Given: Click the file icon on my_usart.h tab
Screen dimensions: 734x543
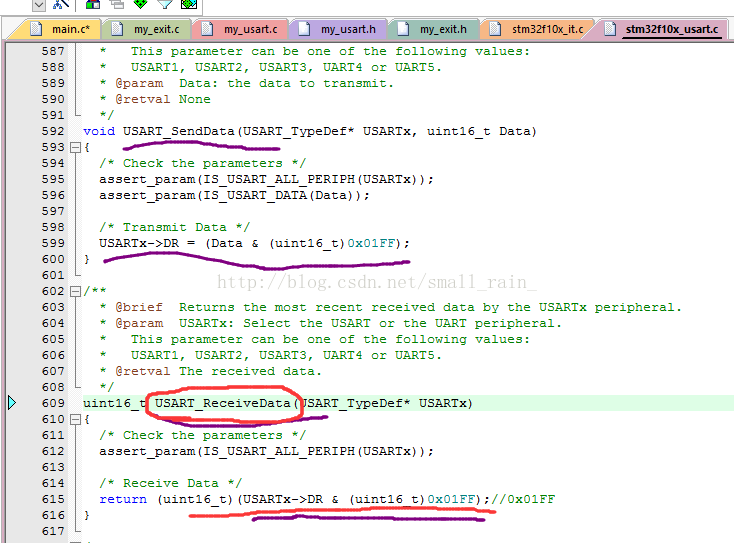Looking at the screenshot, I should [x=304, y=29].
